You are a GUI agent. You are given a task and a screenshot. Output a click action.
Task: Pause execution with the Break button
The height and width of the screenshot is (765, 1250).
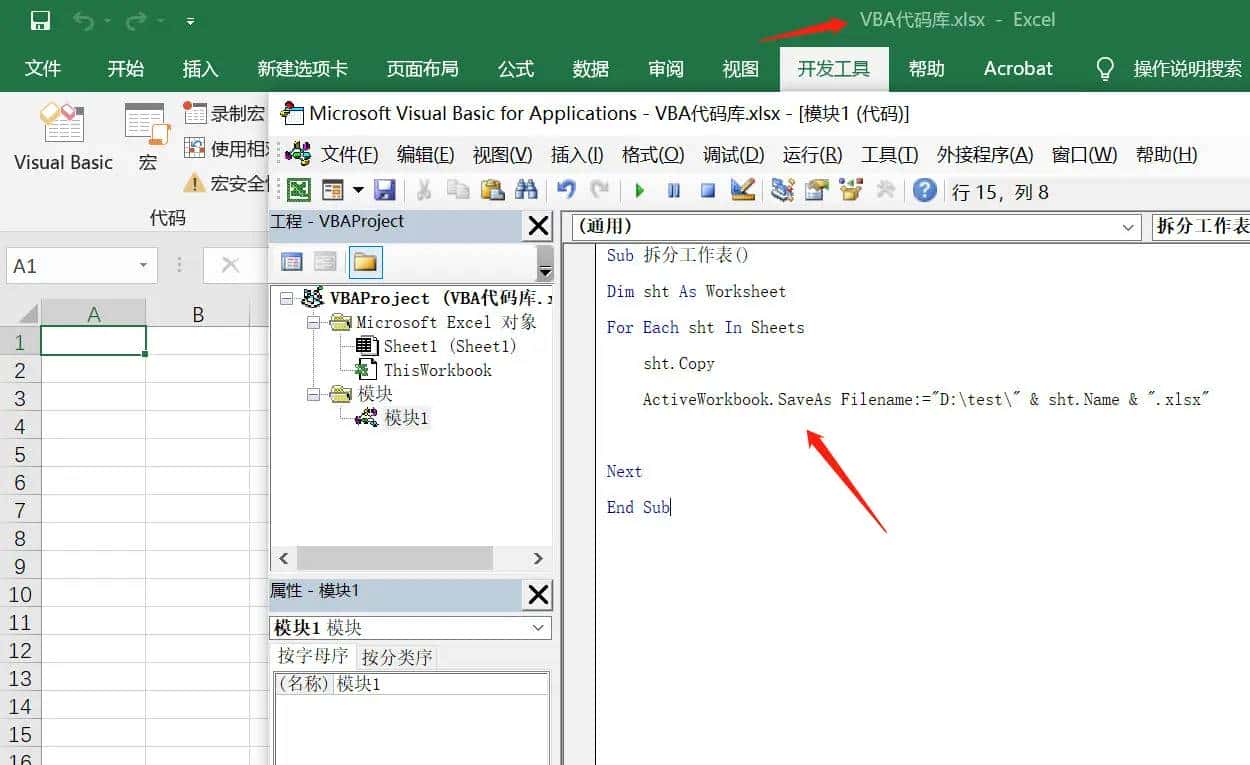[673, 191]
